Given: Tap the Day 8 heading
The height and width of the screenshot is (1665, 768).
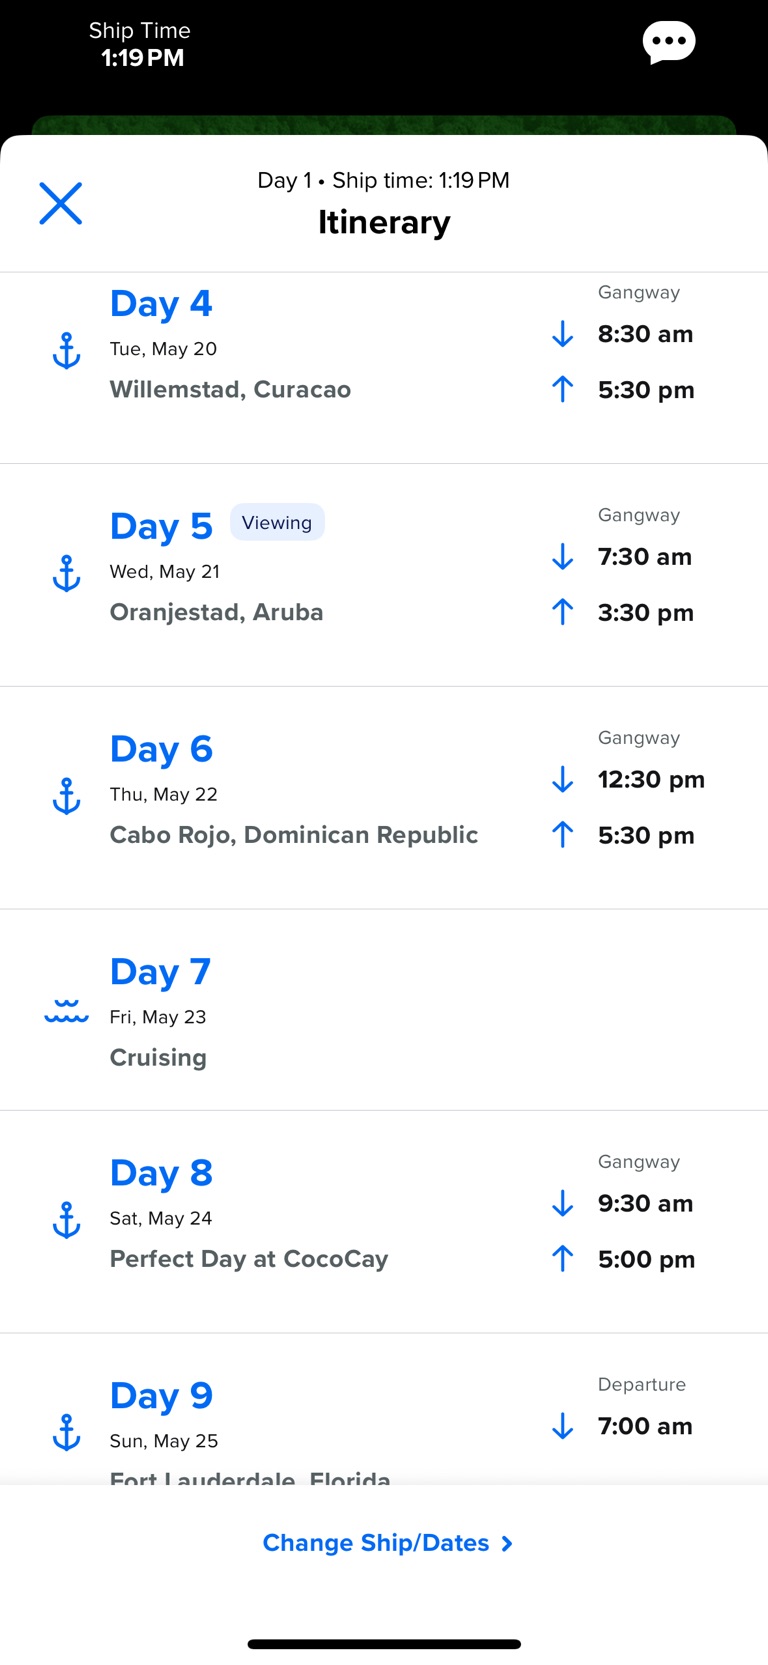Looking at the screenshot, I should click(x=161, y=1173).
